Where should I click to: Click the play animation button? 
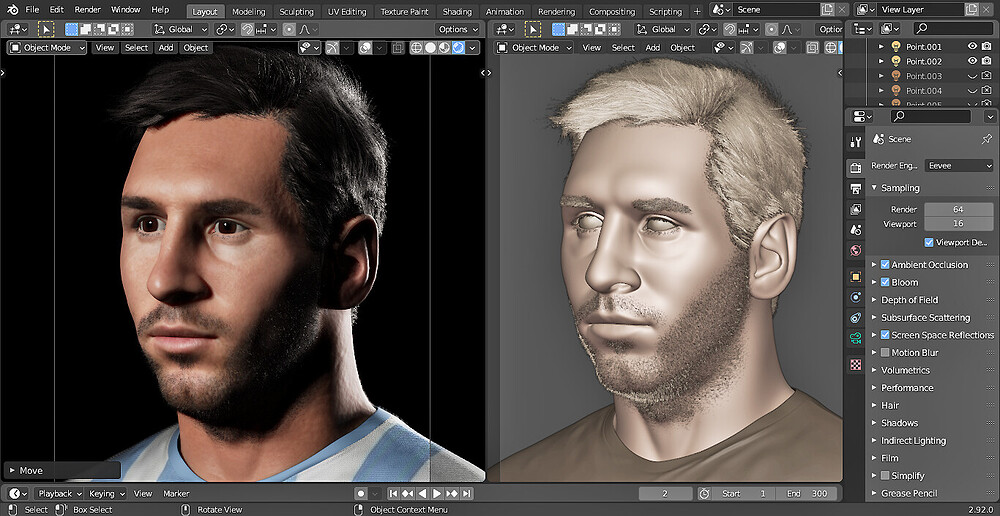(437, 493)
